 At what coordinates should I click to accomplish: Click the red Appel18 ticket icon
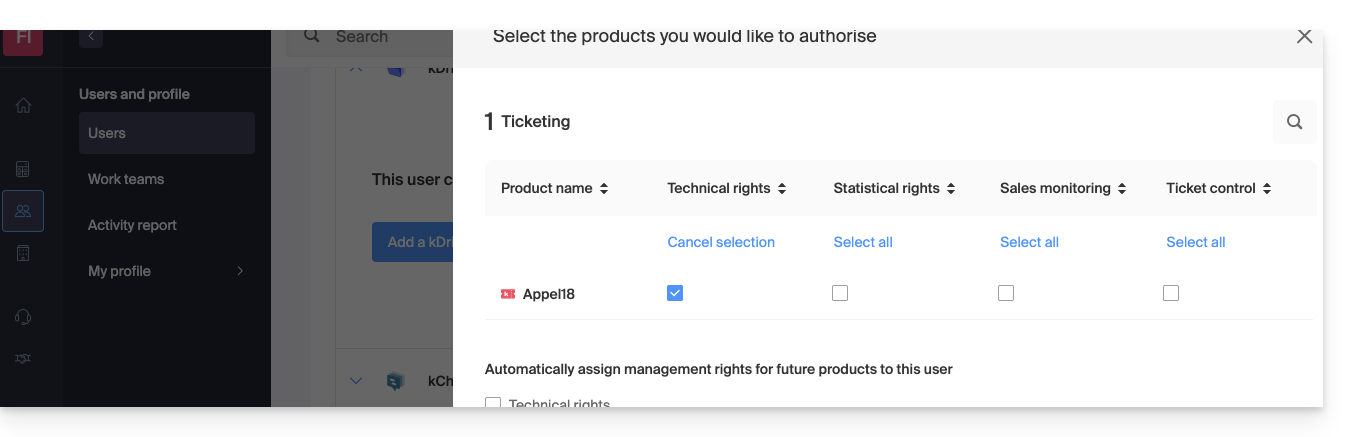pyautogui.click(x=508, y=294)
